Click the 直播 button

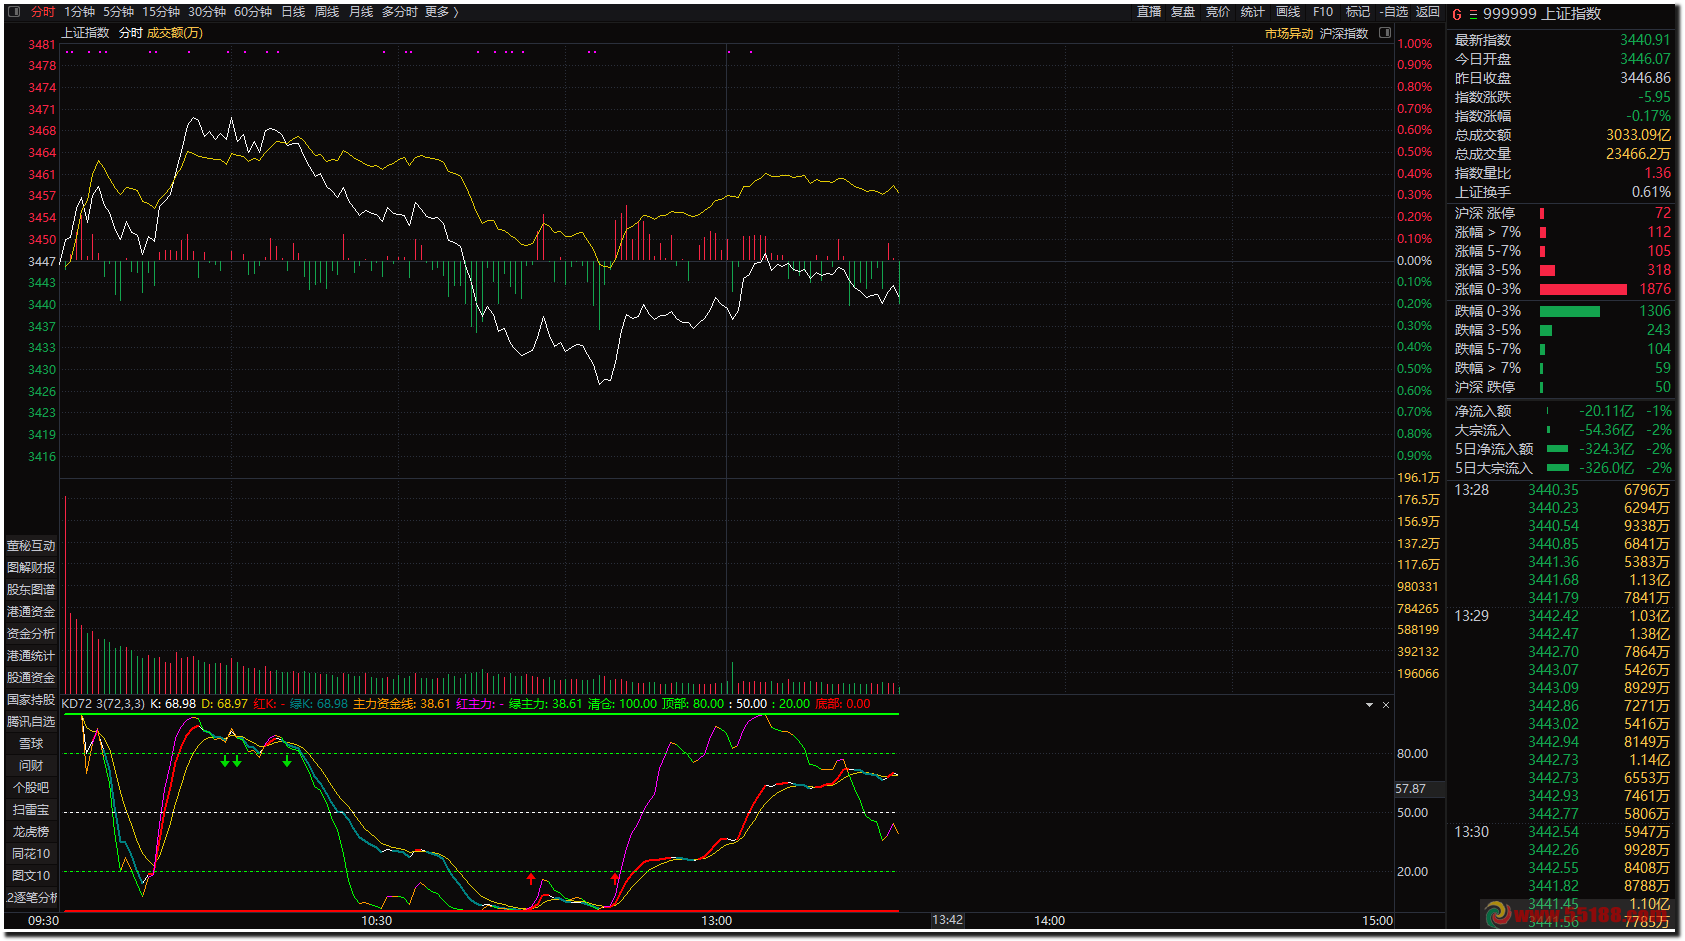(1149, 12)
